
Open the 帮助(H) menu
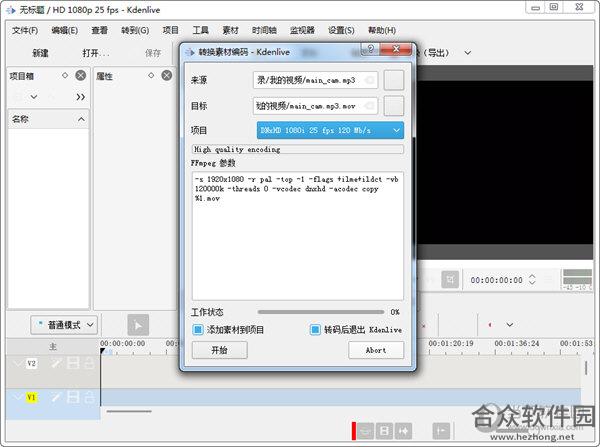tap(382, 30)
